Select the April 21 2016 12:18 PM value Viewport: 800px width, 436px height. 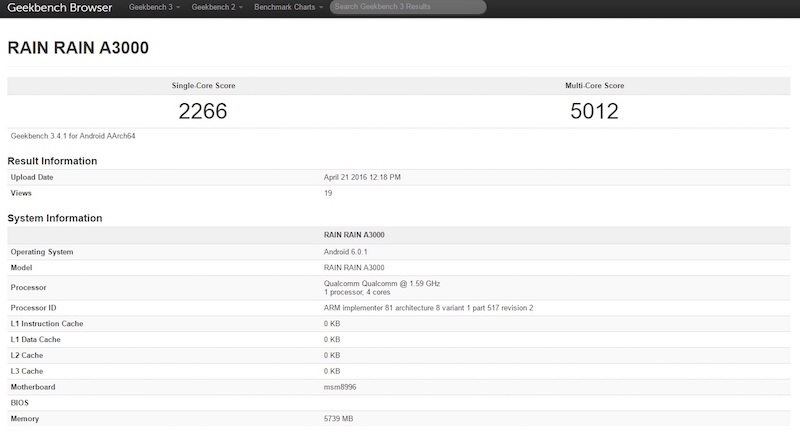(362, 177)
